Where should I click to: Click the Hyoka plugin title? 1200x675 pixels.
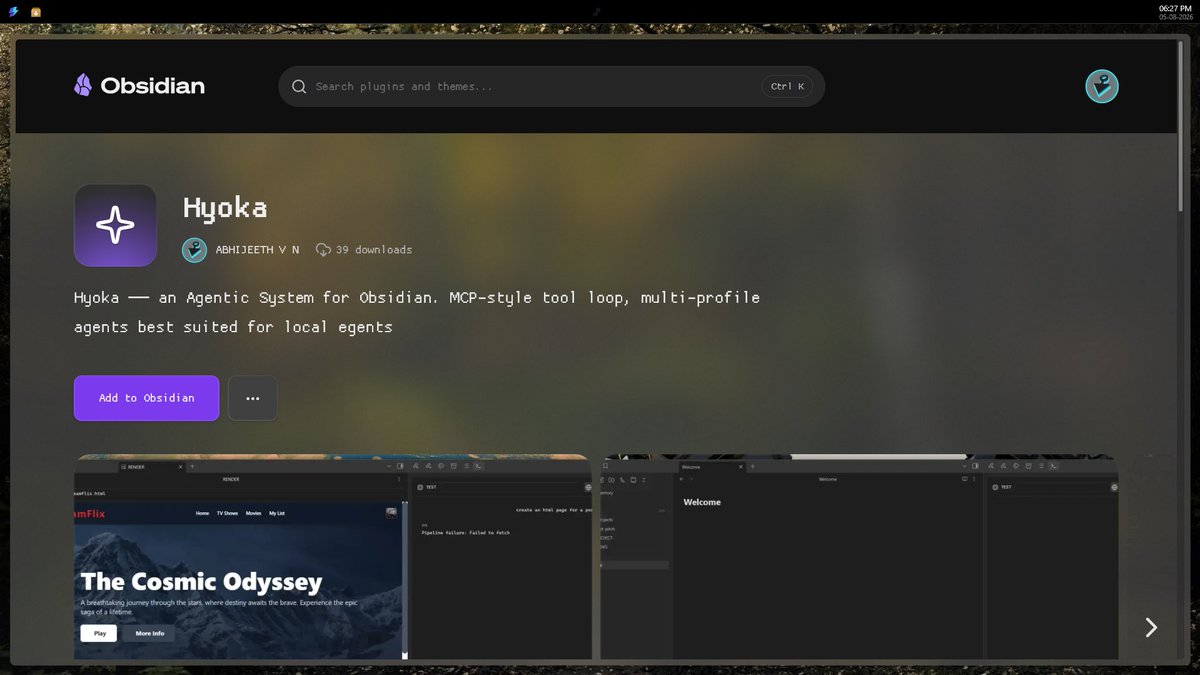(x=225, y=208)
